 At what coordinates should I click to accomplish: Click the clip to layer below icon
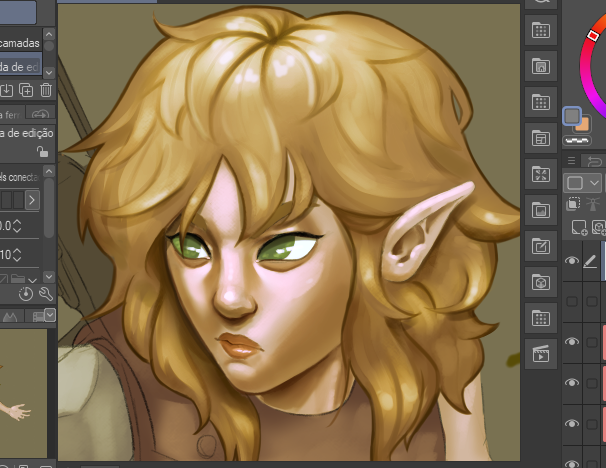573,204
